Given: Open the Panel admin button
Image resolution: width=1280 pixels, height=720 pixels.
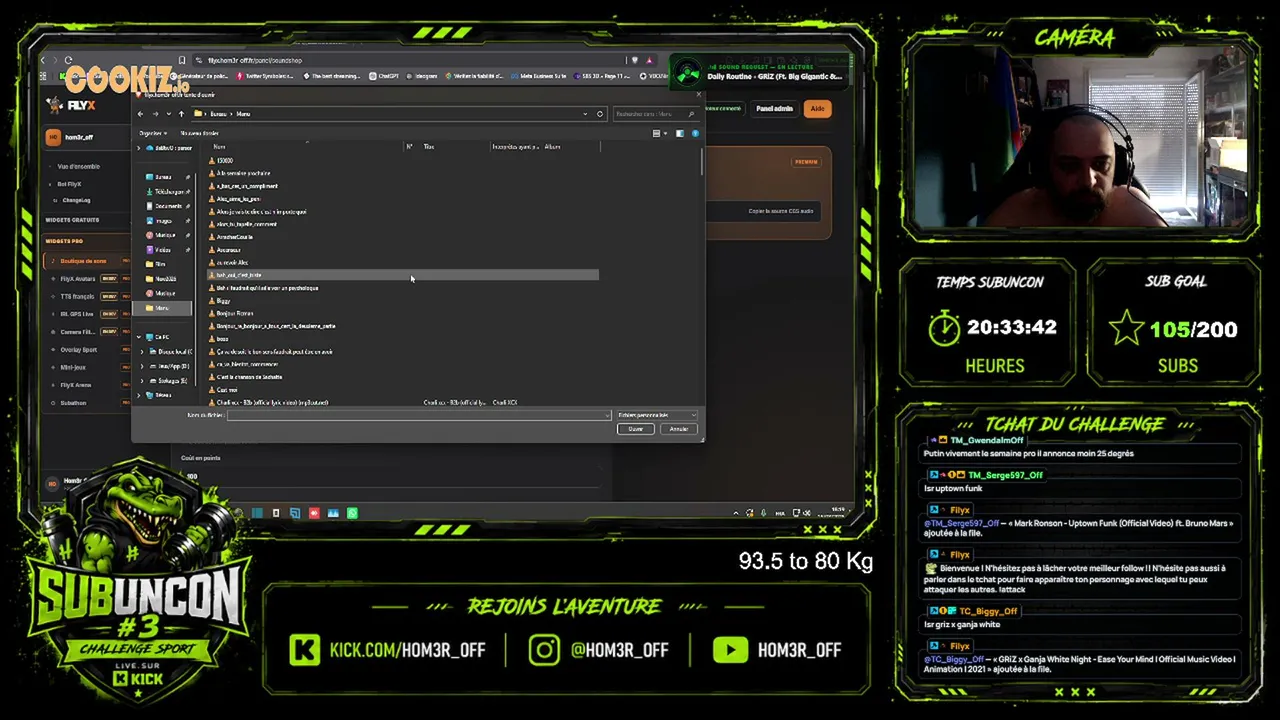Looking at the screenshot, I should pos(774,108).
